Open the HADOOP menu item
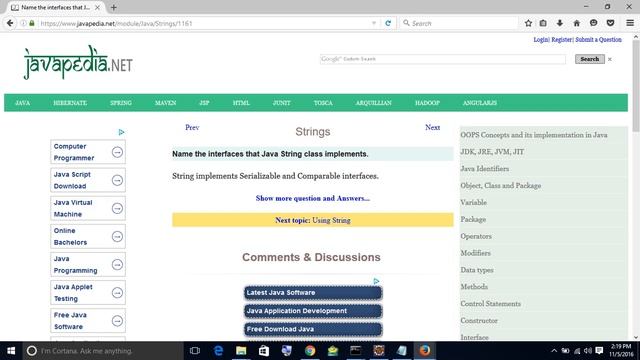The width and height of the screenshot is (640, 360). tap(427, 103)
